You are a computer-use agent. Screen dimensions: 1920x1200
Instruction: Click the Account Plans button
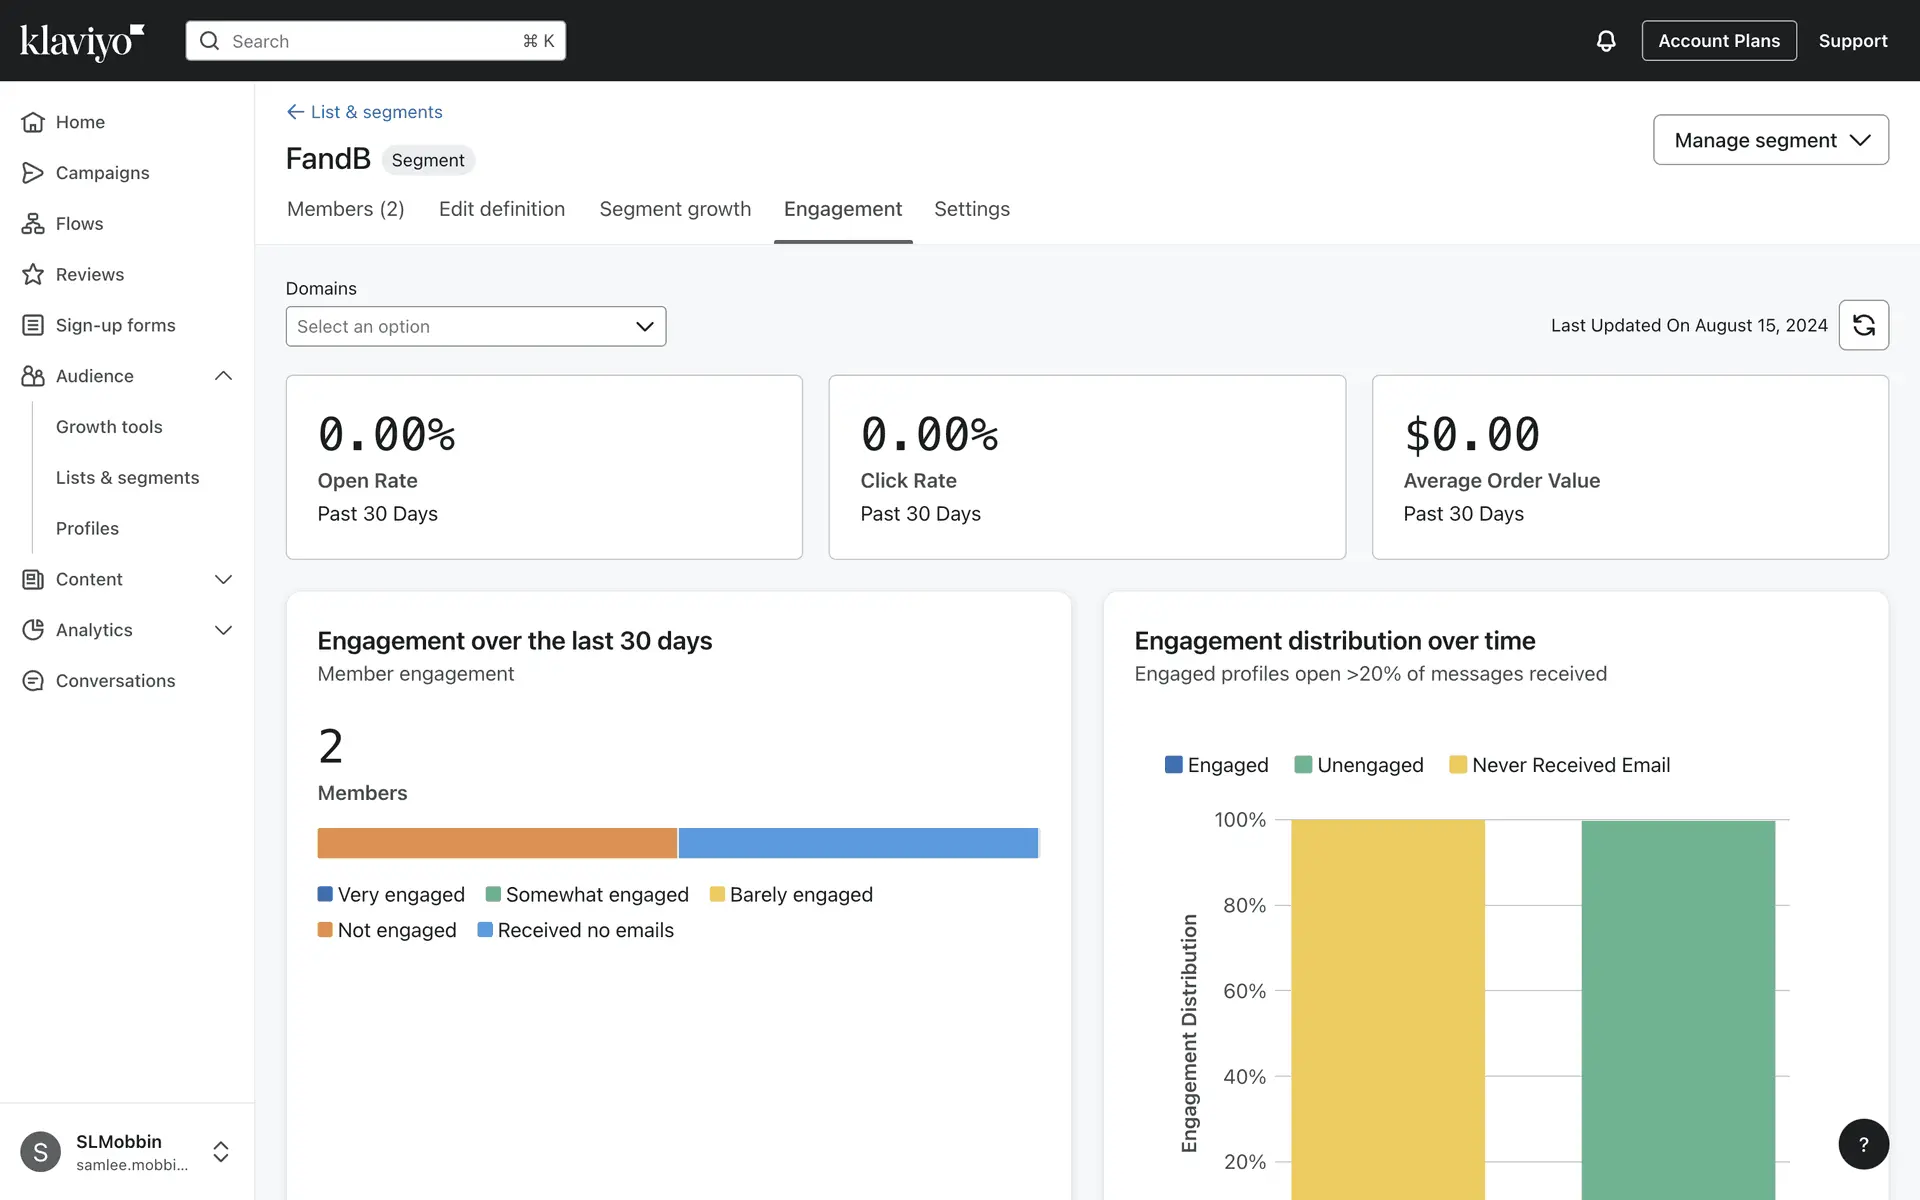pyautogui.click(x=1718, y=41)
